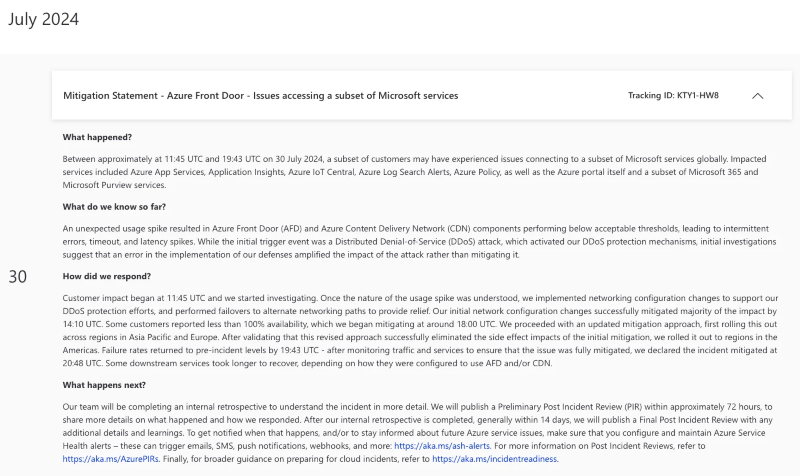Open the aka.ms/AzurePIRs link
800x476 pixels.
coord(111,459)
